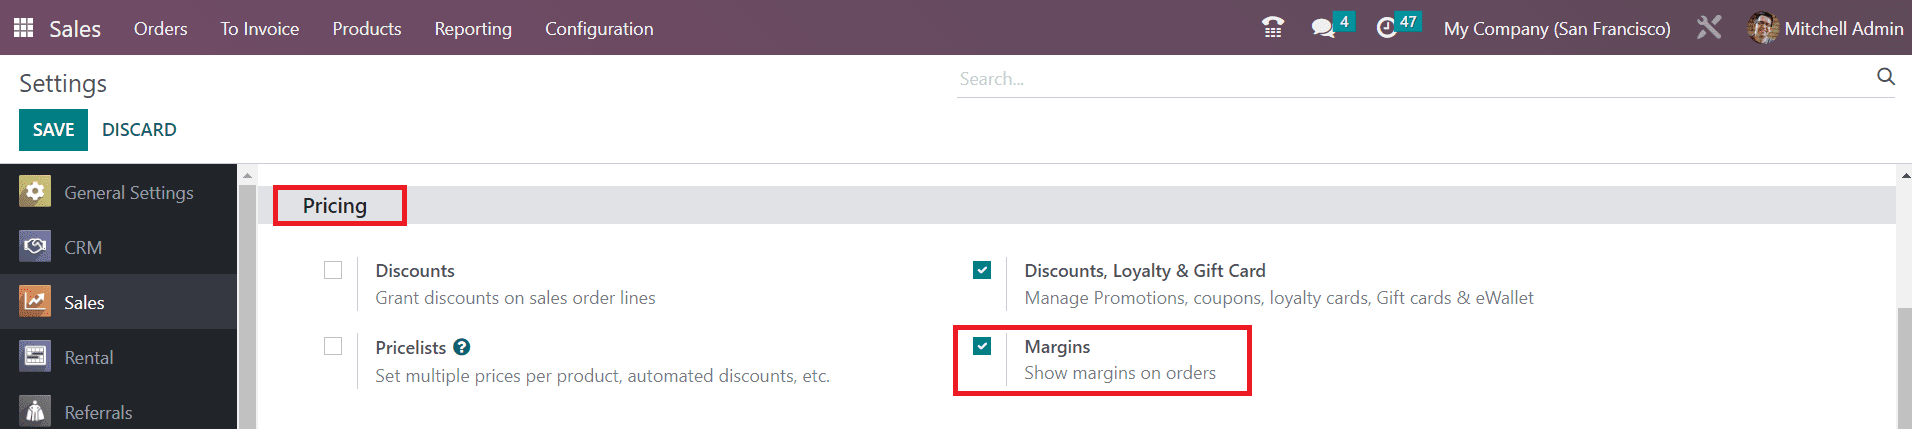Open the Configuration menu

(599, 29)
